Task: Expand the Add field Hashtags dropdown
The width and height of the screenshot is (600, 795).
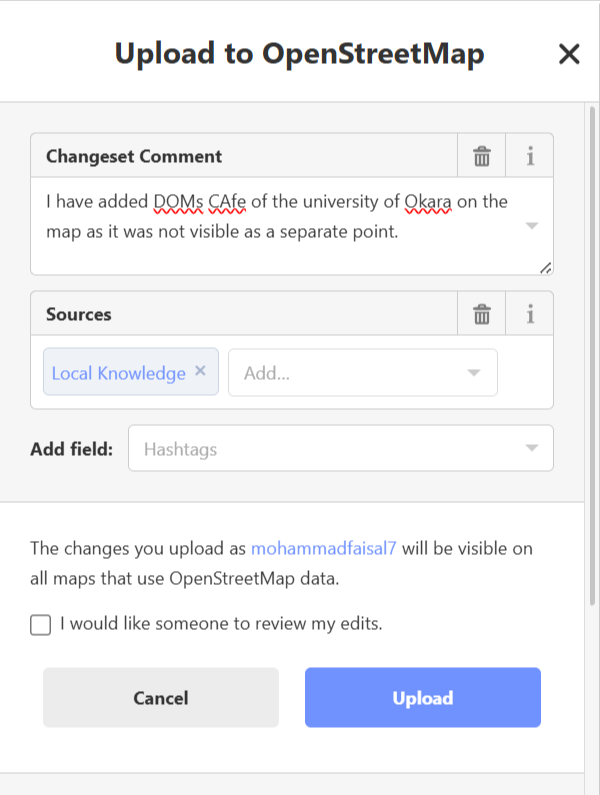Action: (532, 448)
